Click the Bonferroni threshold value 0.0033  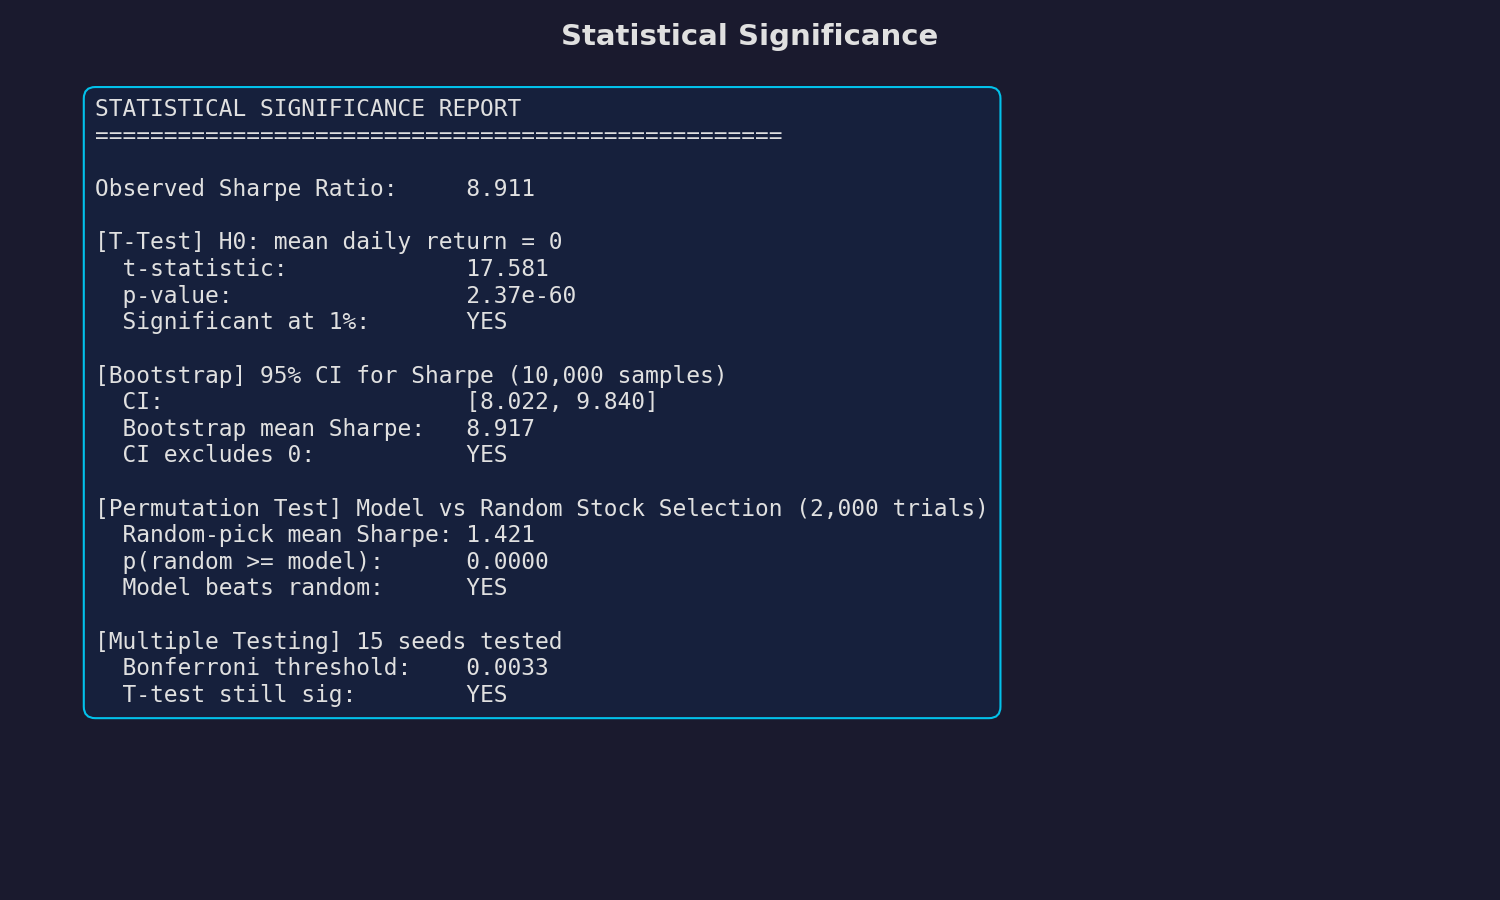(507, 667)
